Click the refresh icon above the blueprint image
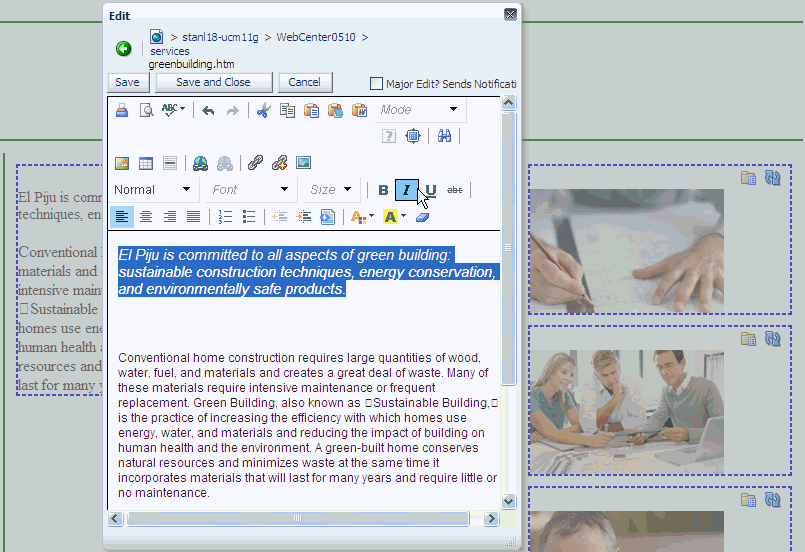 [773, 178]
